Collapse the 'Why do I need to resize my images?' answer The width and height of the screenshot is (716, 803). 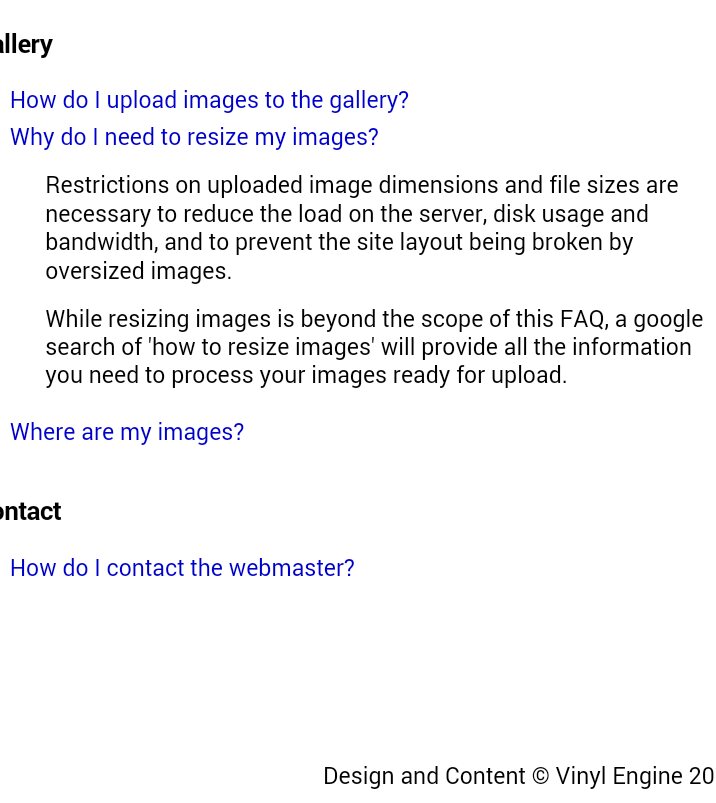194,138
